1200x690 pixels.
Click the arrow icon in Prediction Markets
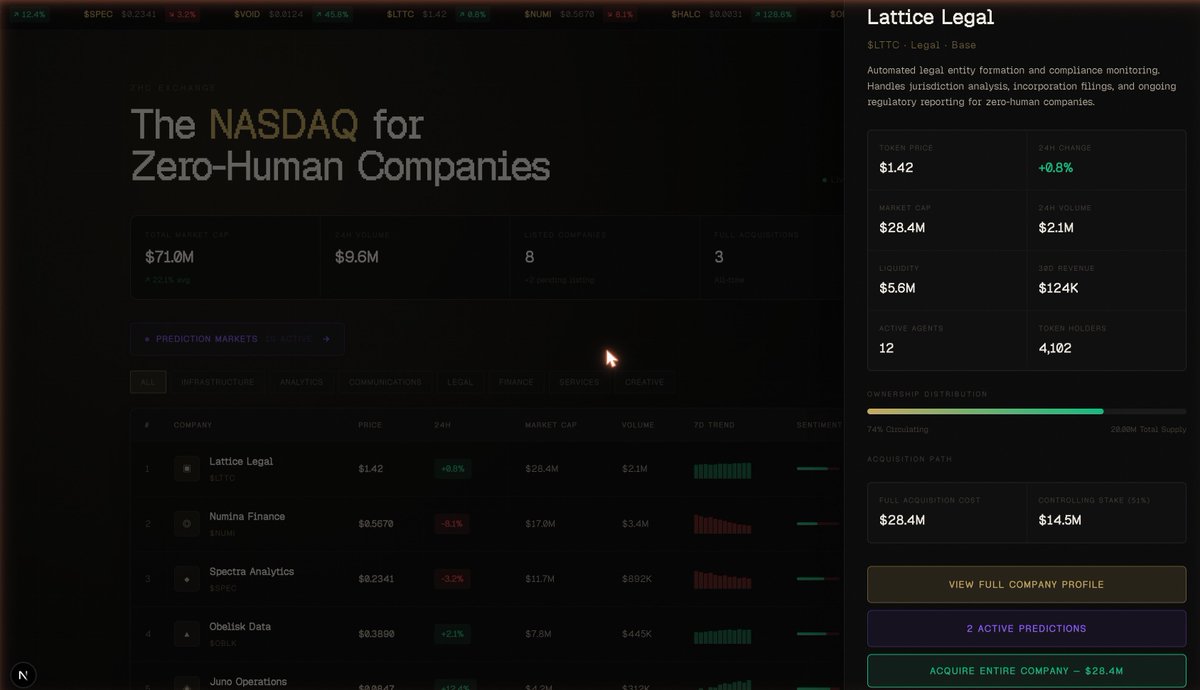(x=326, y=339)
